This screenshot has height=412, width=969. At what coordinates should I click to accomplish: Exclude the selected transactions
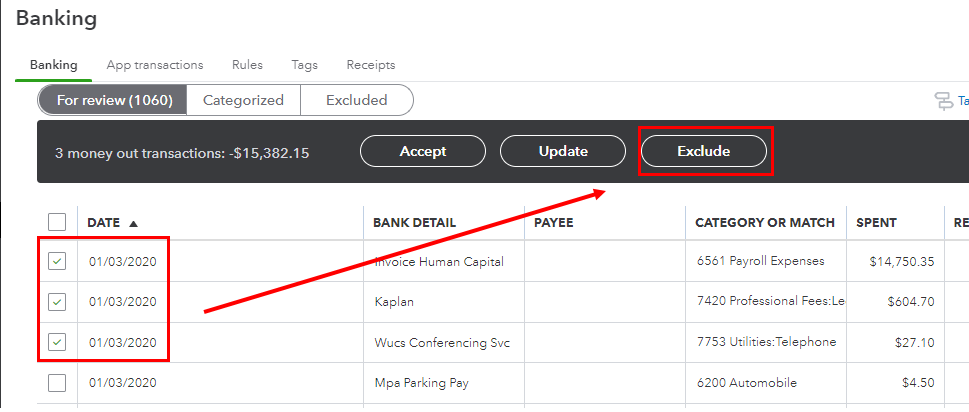click(x=703, y=152)
